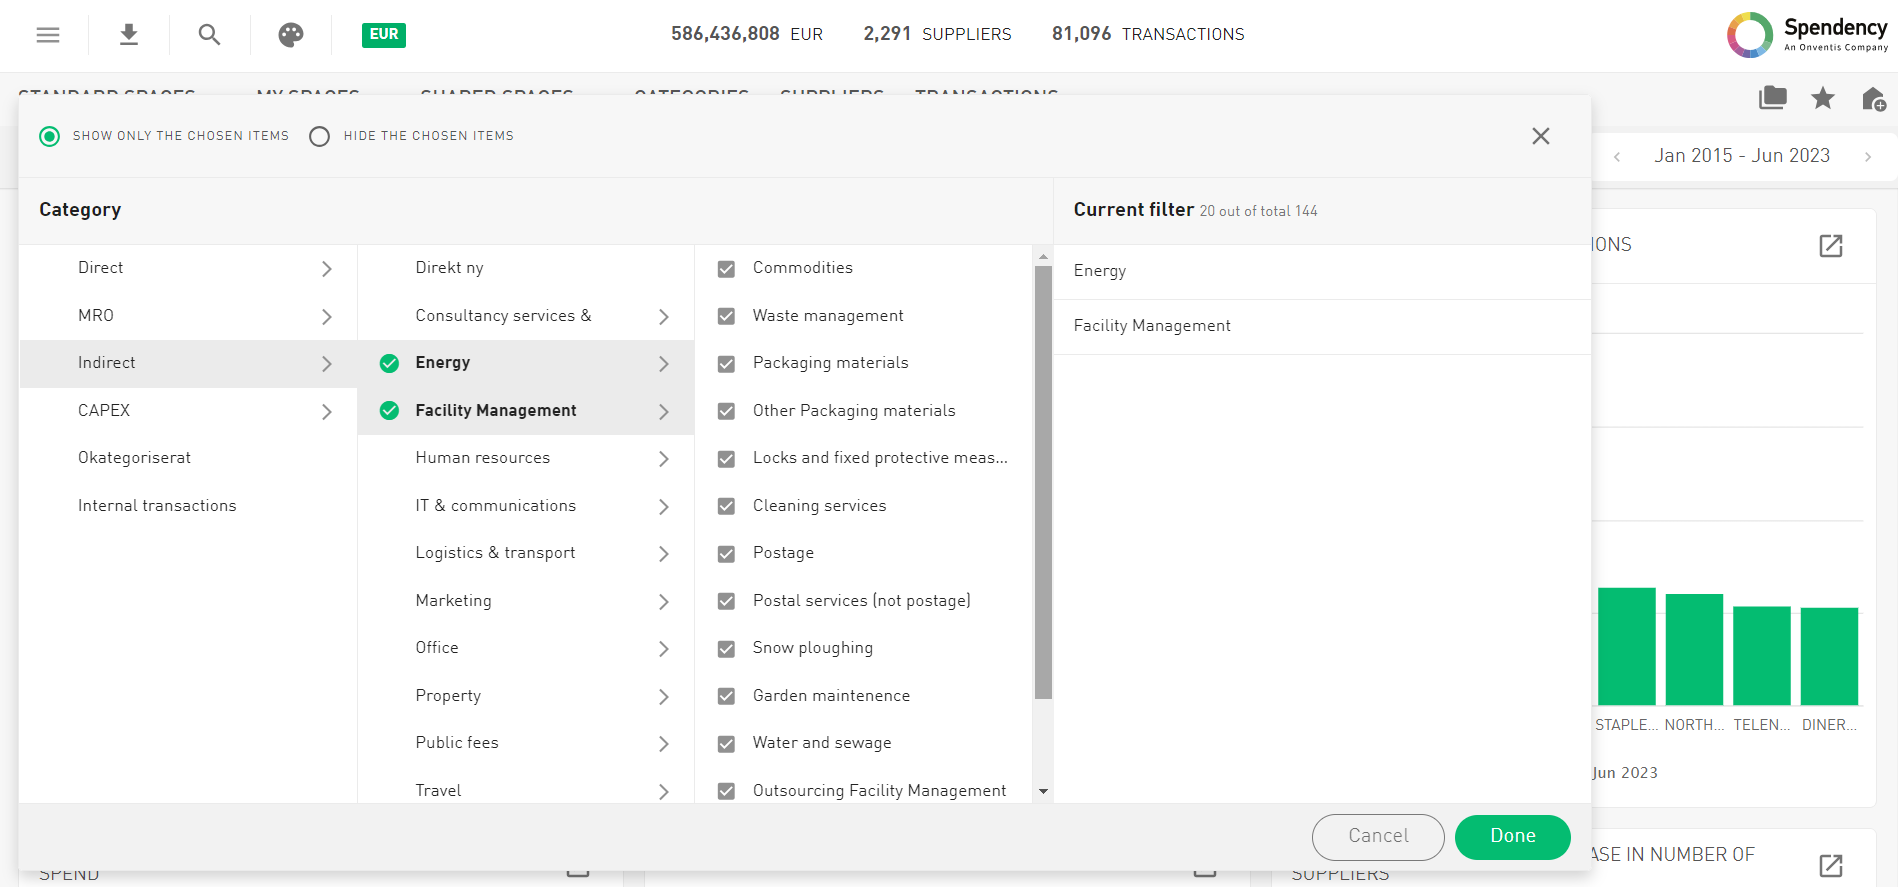Click the Done button
The width and height of the screenshot is (1898, 887).
pos(1512,837)
